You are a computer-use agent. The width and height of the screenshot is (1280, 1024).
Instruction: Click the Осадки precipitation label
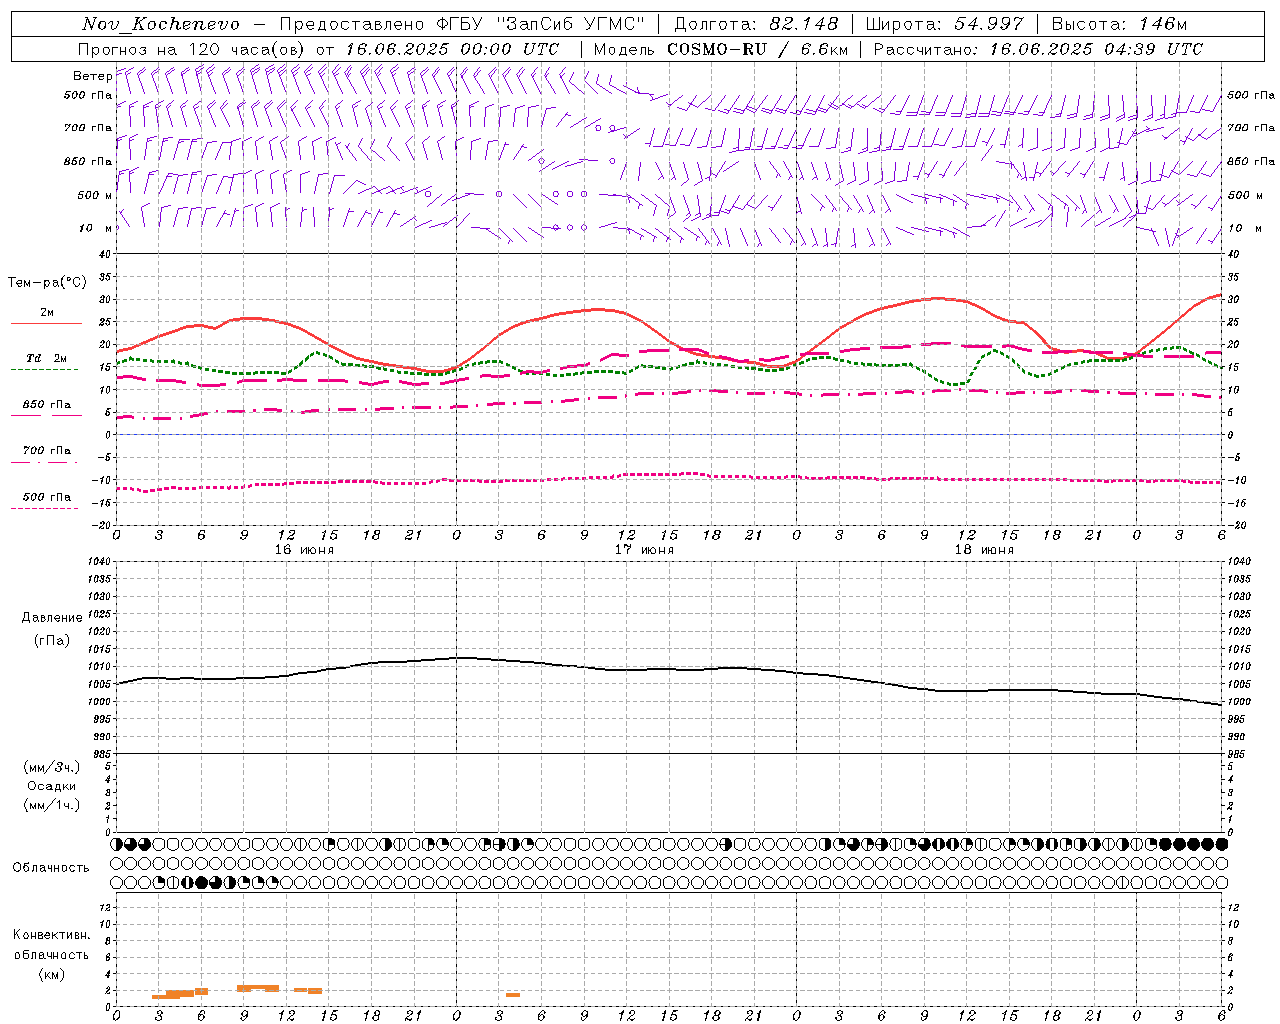pyautogui.click(x=52, y=786)
